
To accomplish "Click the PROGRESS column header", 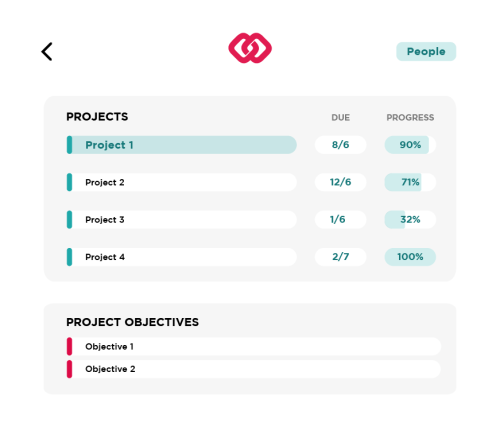I will [410, 117].
